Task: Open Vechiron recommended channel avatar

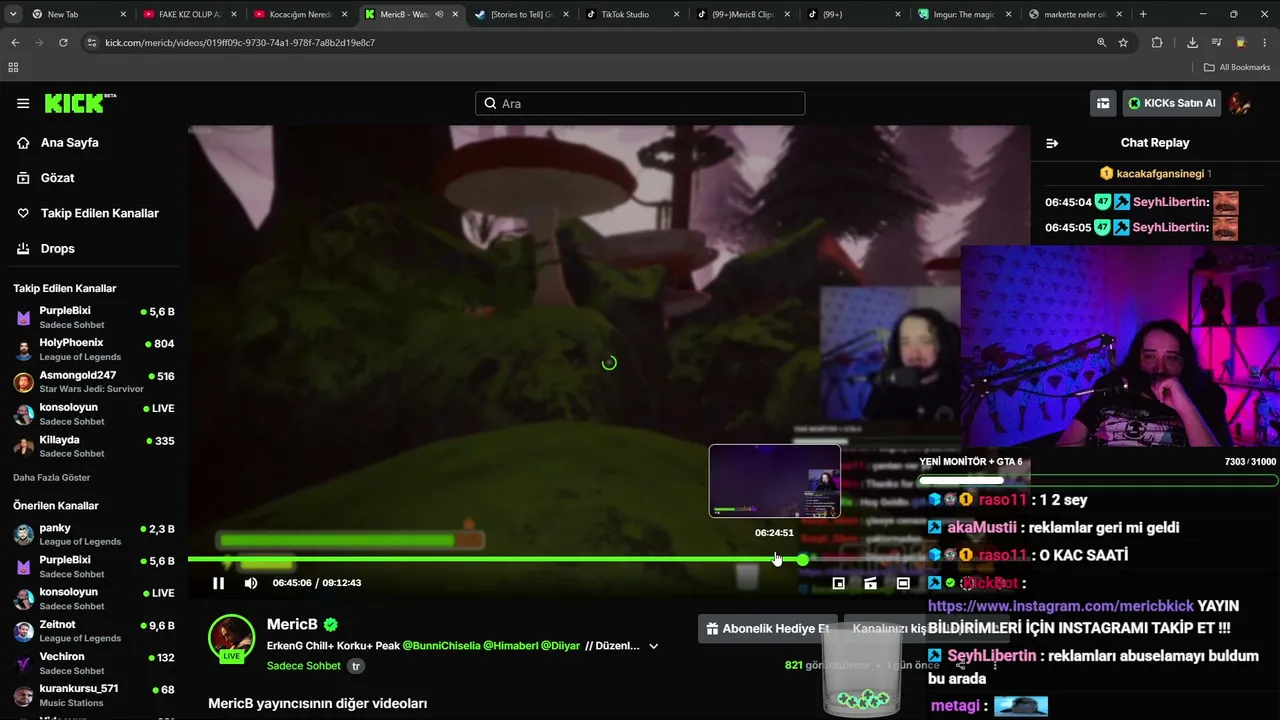Action: (x=24, y=664)
